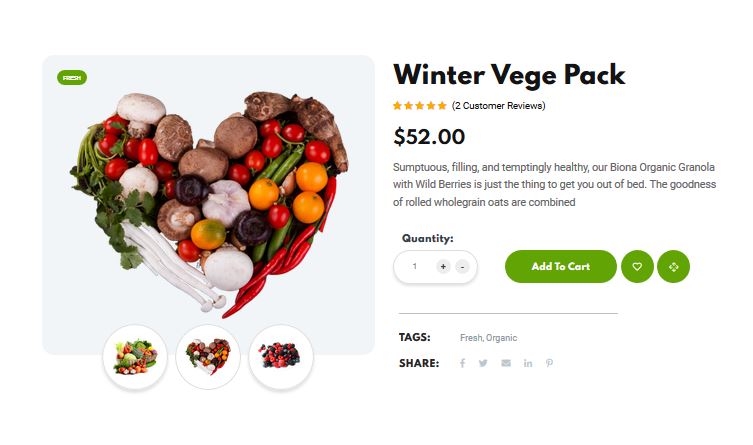
Task: Select the Fresh tag link
Action: [471, 337]
